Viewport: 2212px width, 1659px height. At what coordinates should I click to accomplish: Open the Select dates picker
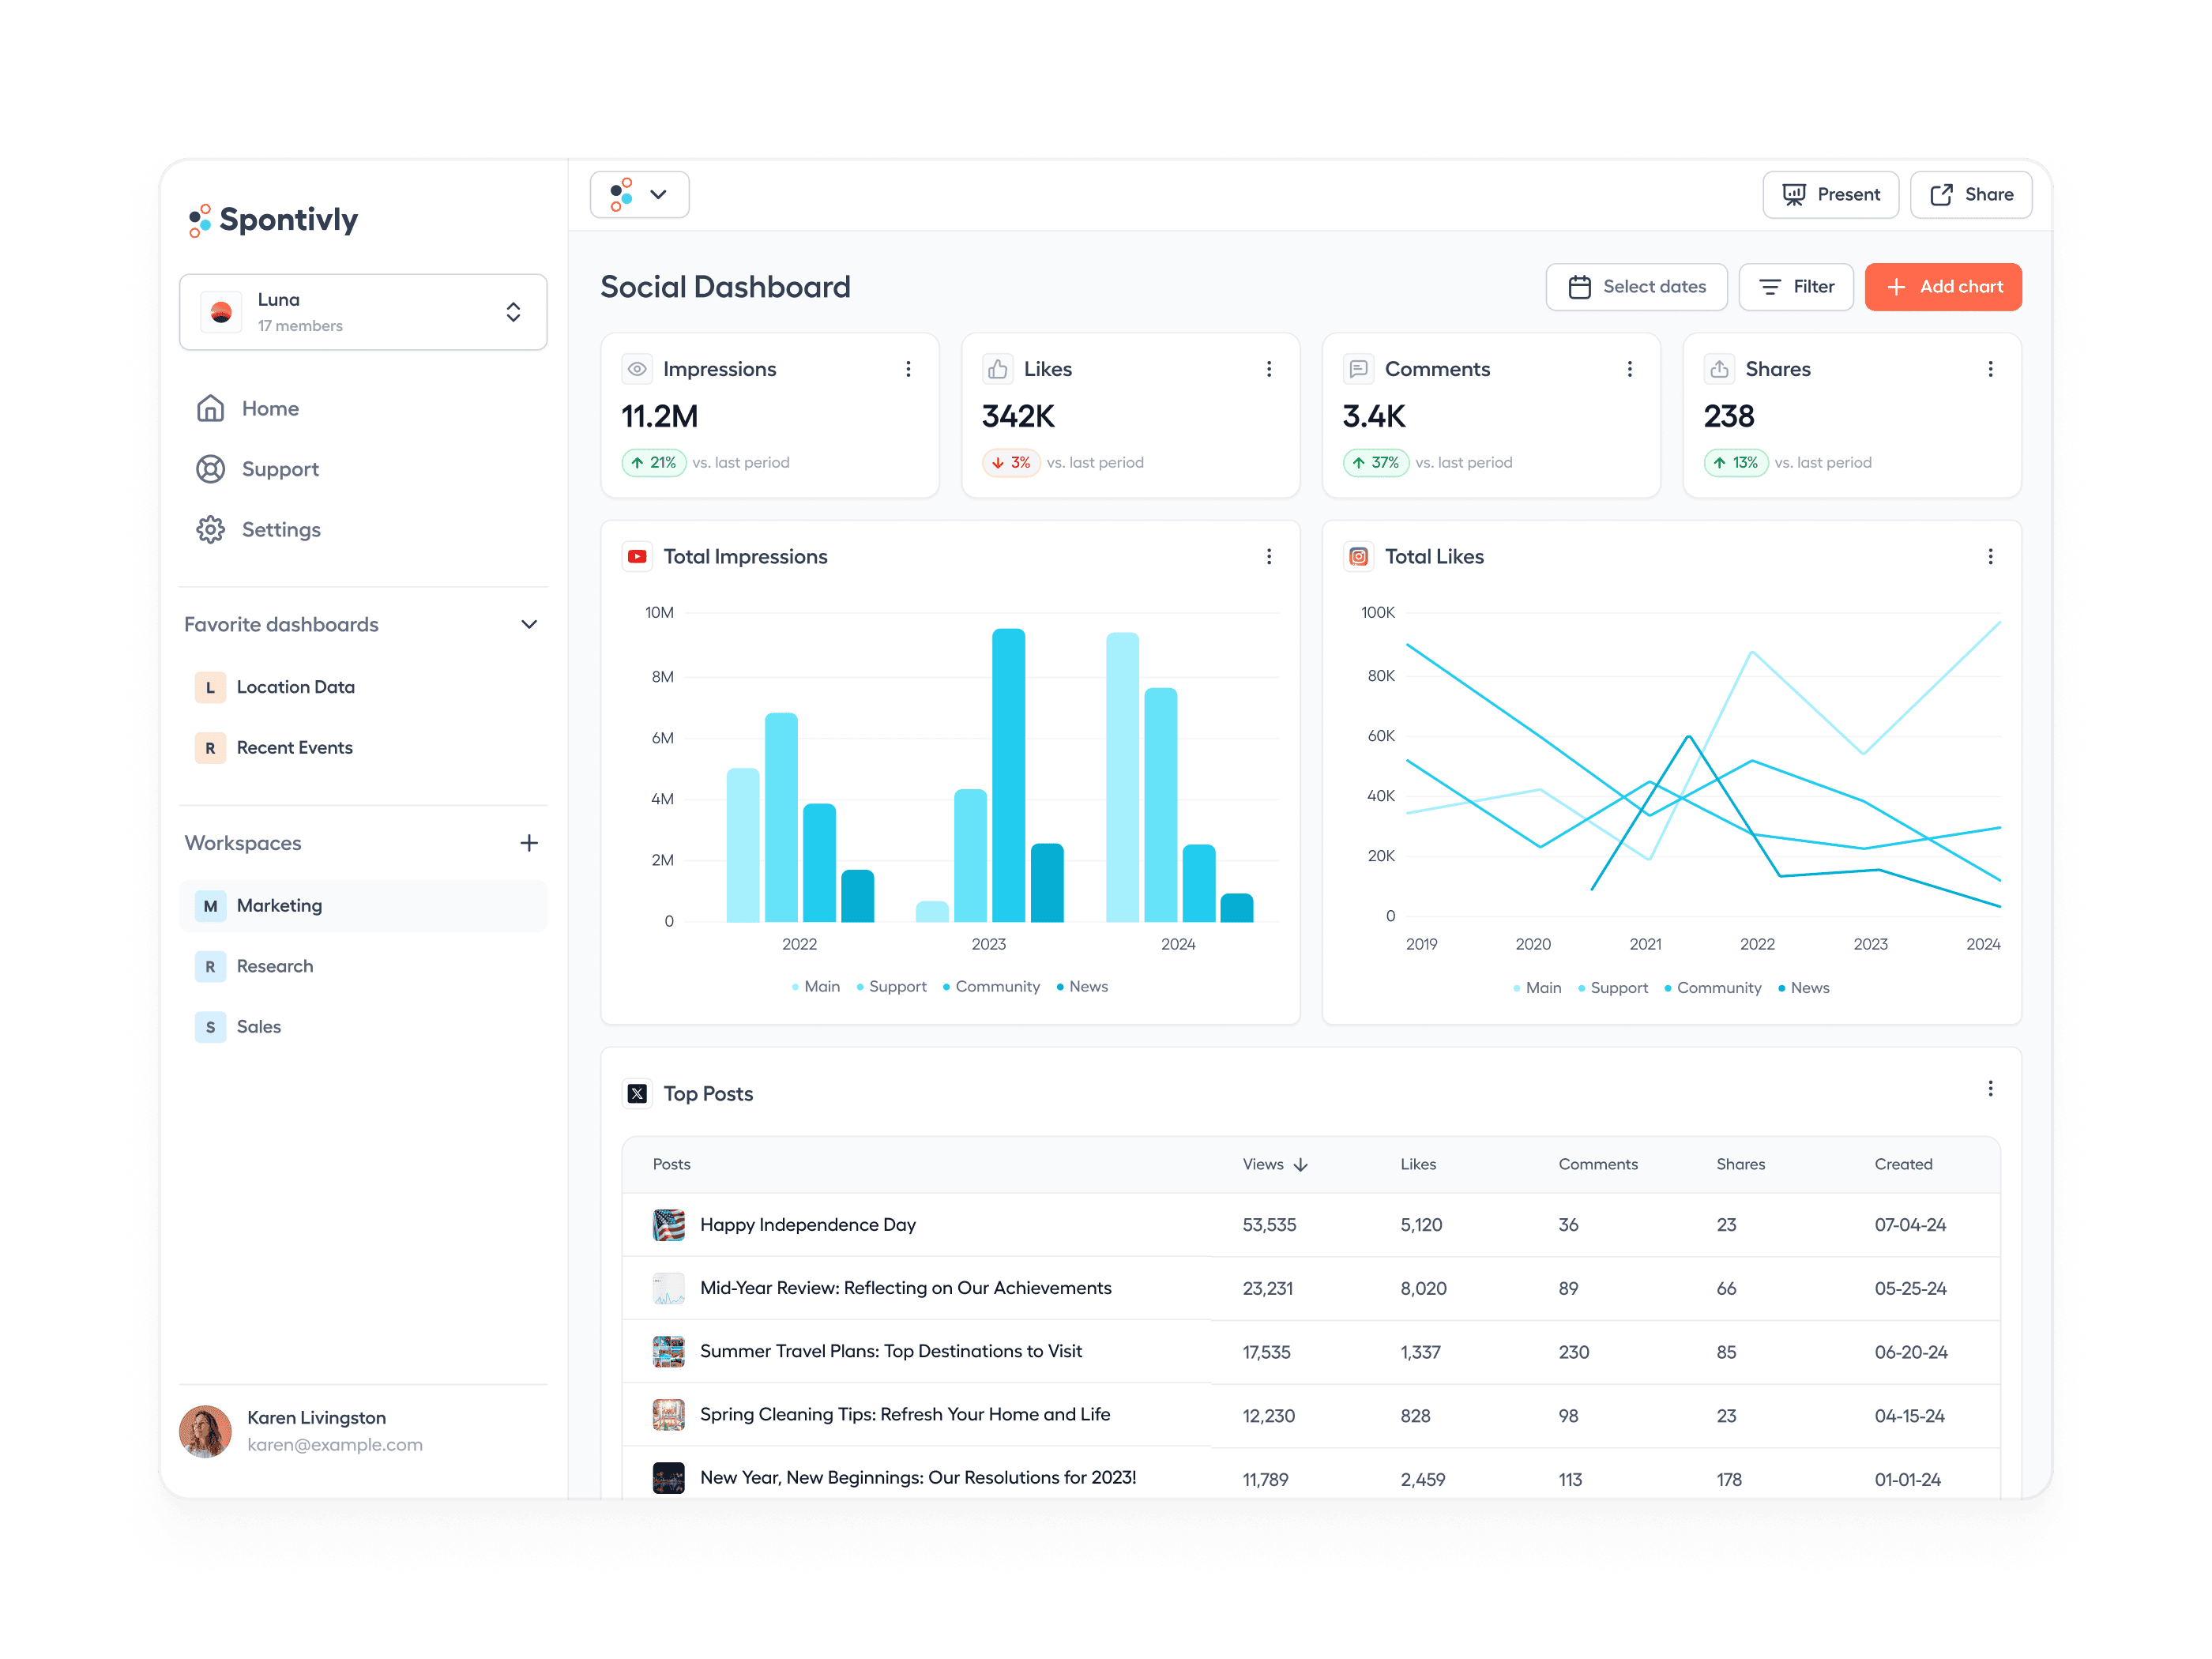[x=1632, y=284]
